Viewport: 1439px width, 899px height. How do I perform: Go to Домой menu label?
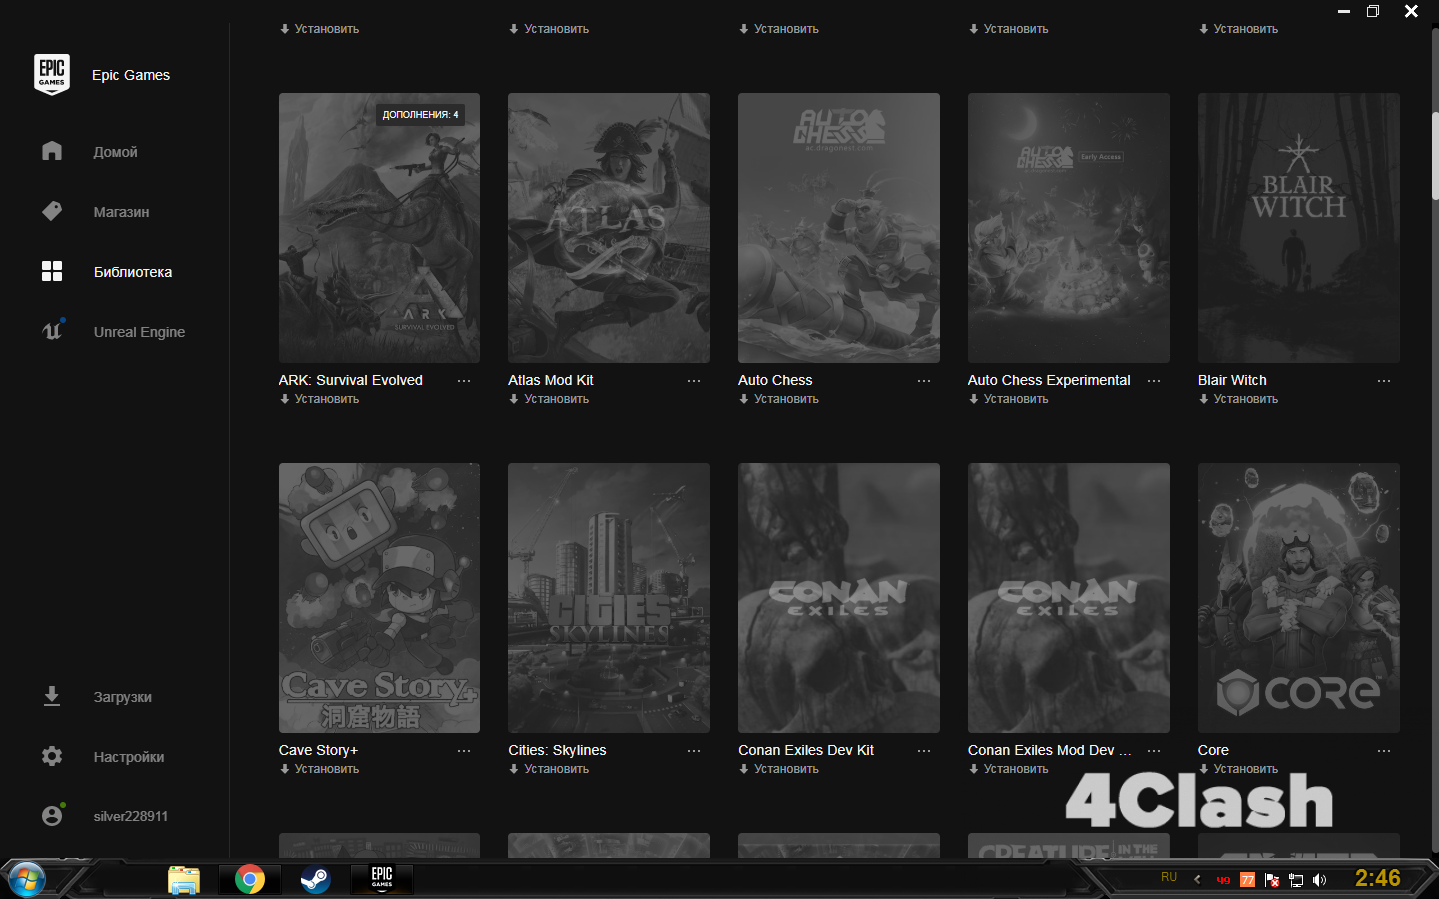[116, 152]
